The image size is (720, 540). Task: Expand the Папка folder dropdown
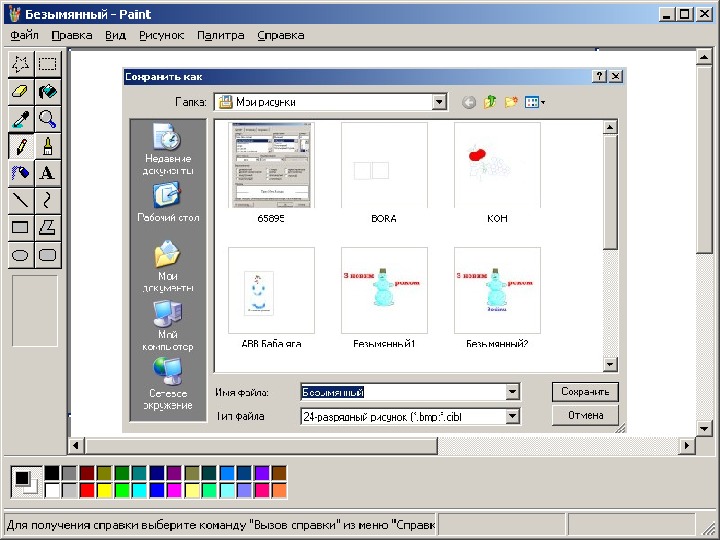pos(439,102)
